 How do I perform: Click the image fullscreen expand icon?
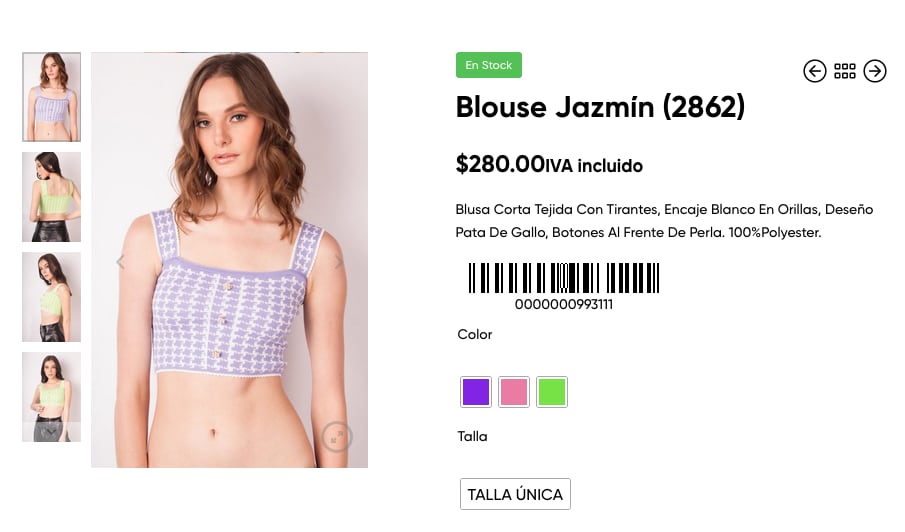pyautogui.click(x=336, y=437)
